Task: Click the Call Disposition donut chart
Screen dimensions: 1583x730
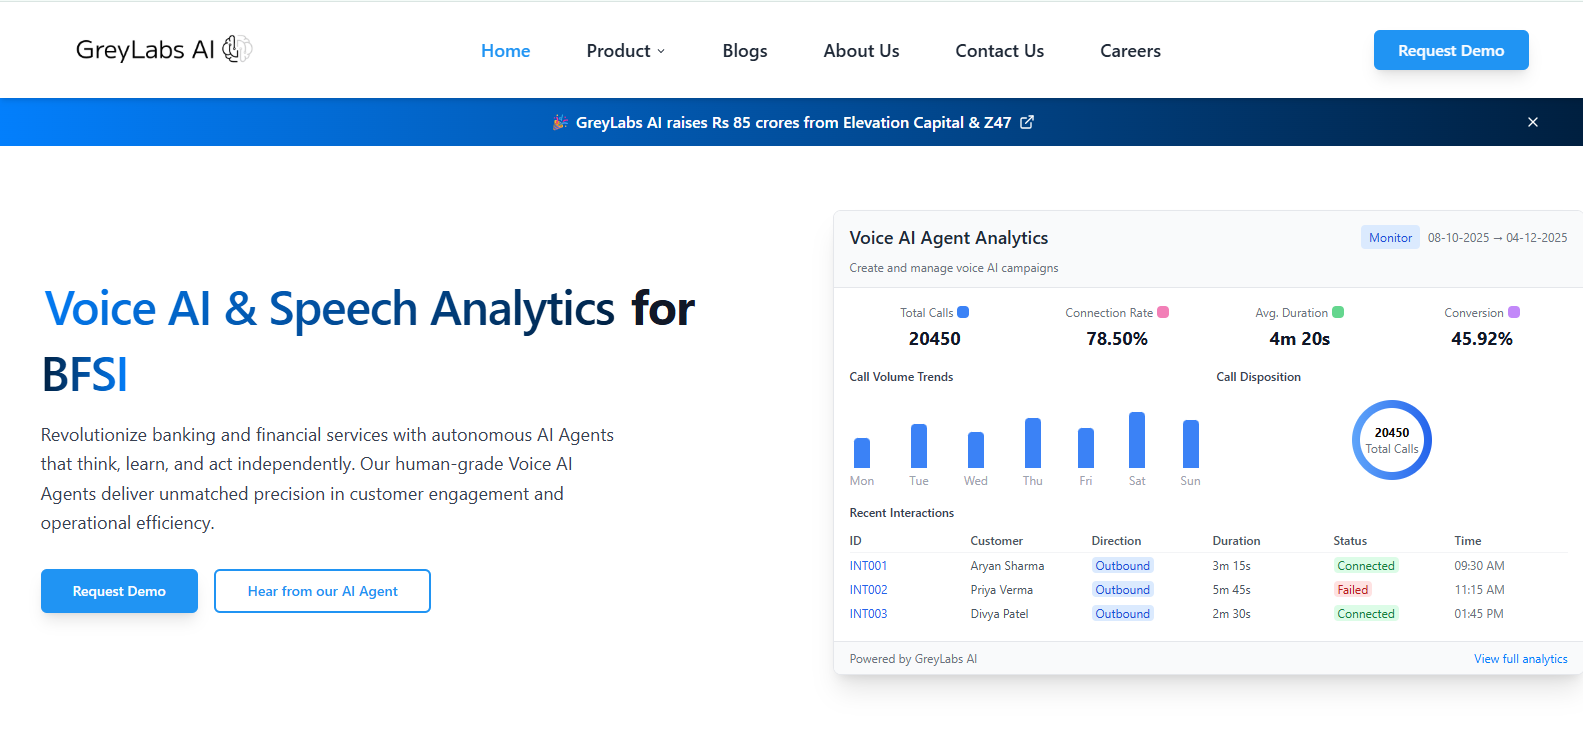Action: 1392,440
